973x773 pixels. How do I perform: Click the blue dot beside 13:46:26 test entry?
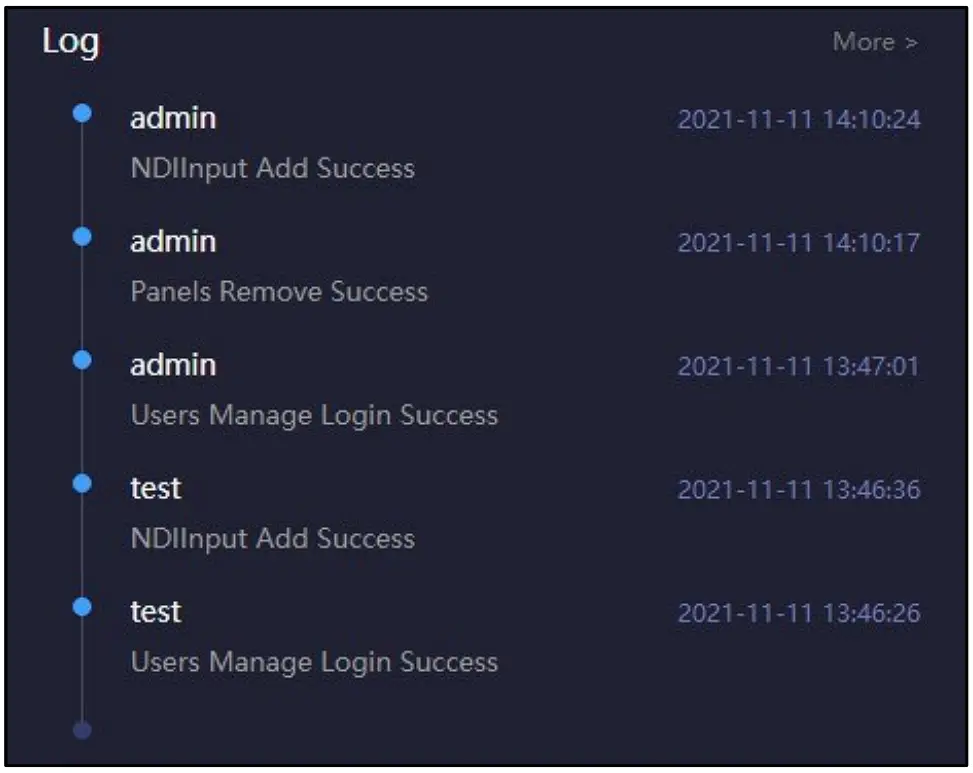[x=83, y=606]
